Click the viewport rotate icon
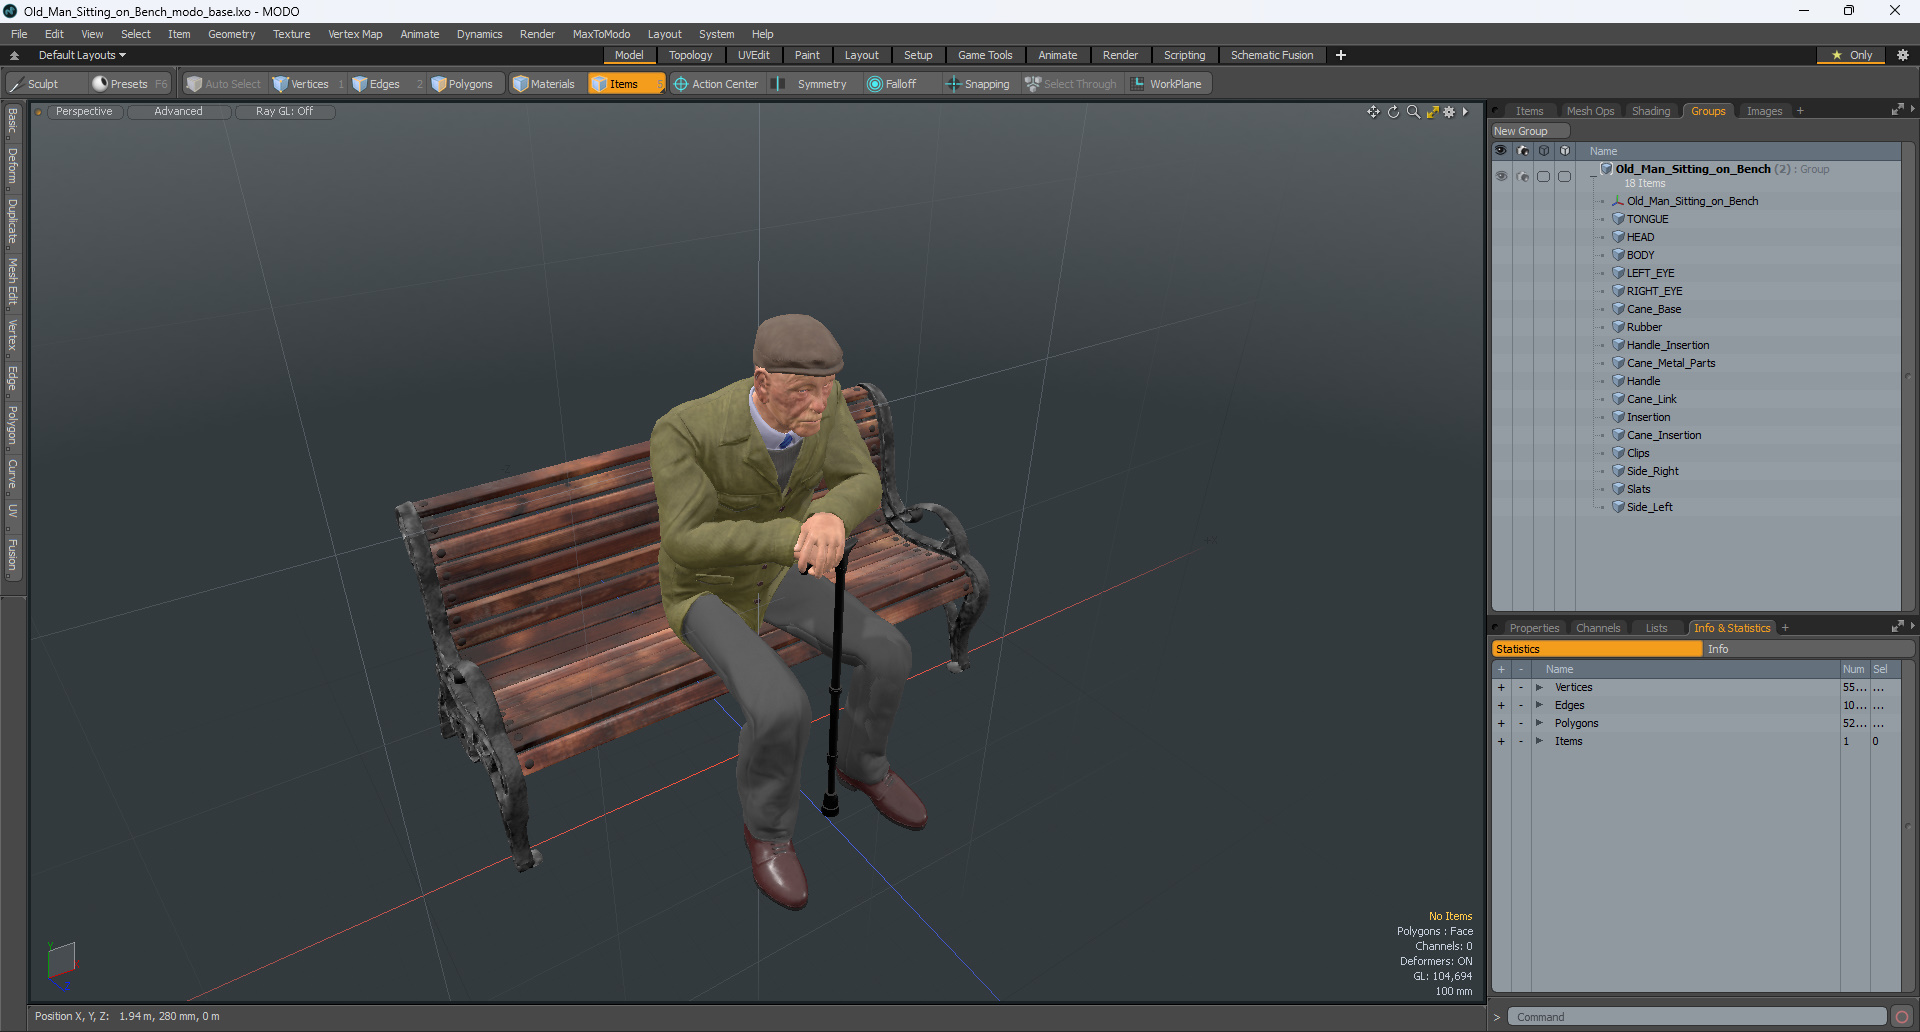Screen dimensions: 1920x1032 (1393, 112)
